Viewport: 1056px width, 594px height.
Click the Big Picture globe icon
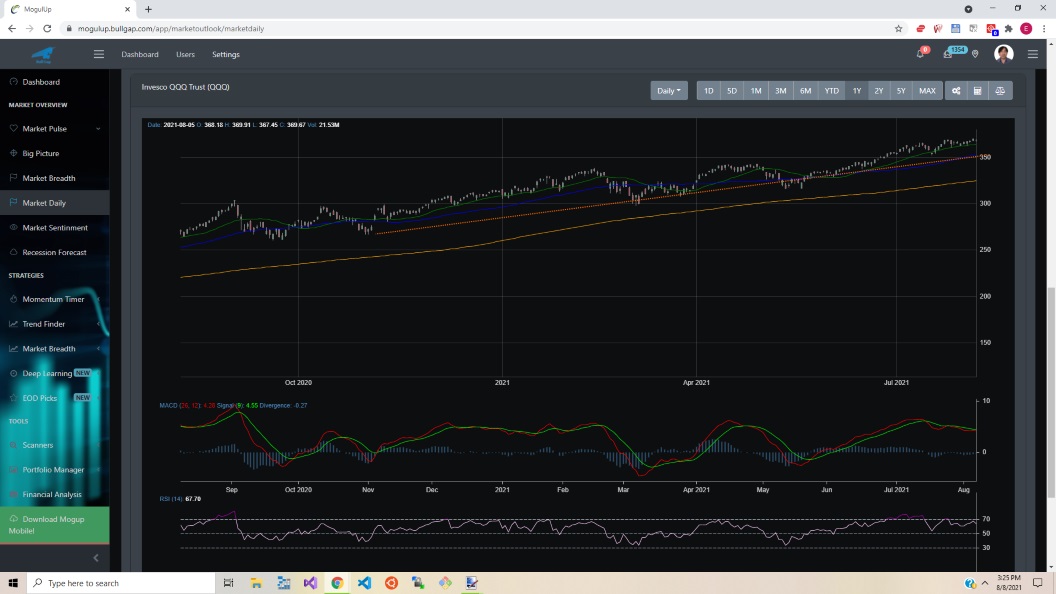tap(13, 153)
